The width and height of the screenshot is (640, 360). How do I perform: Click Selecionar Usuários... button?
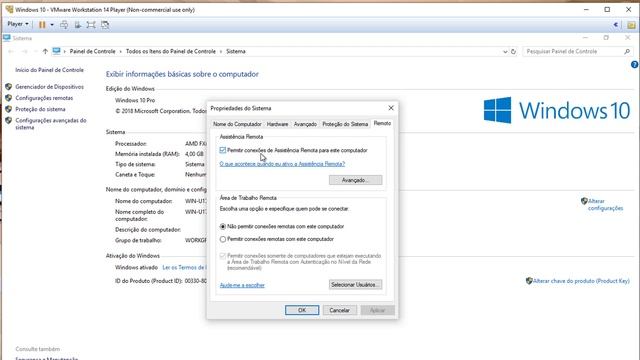356,284
